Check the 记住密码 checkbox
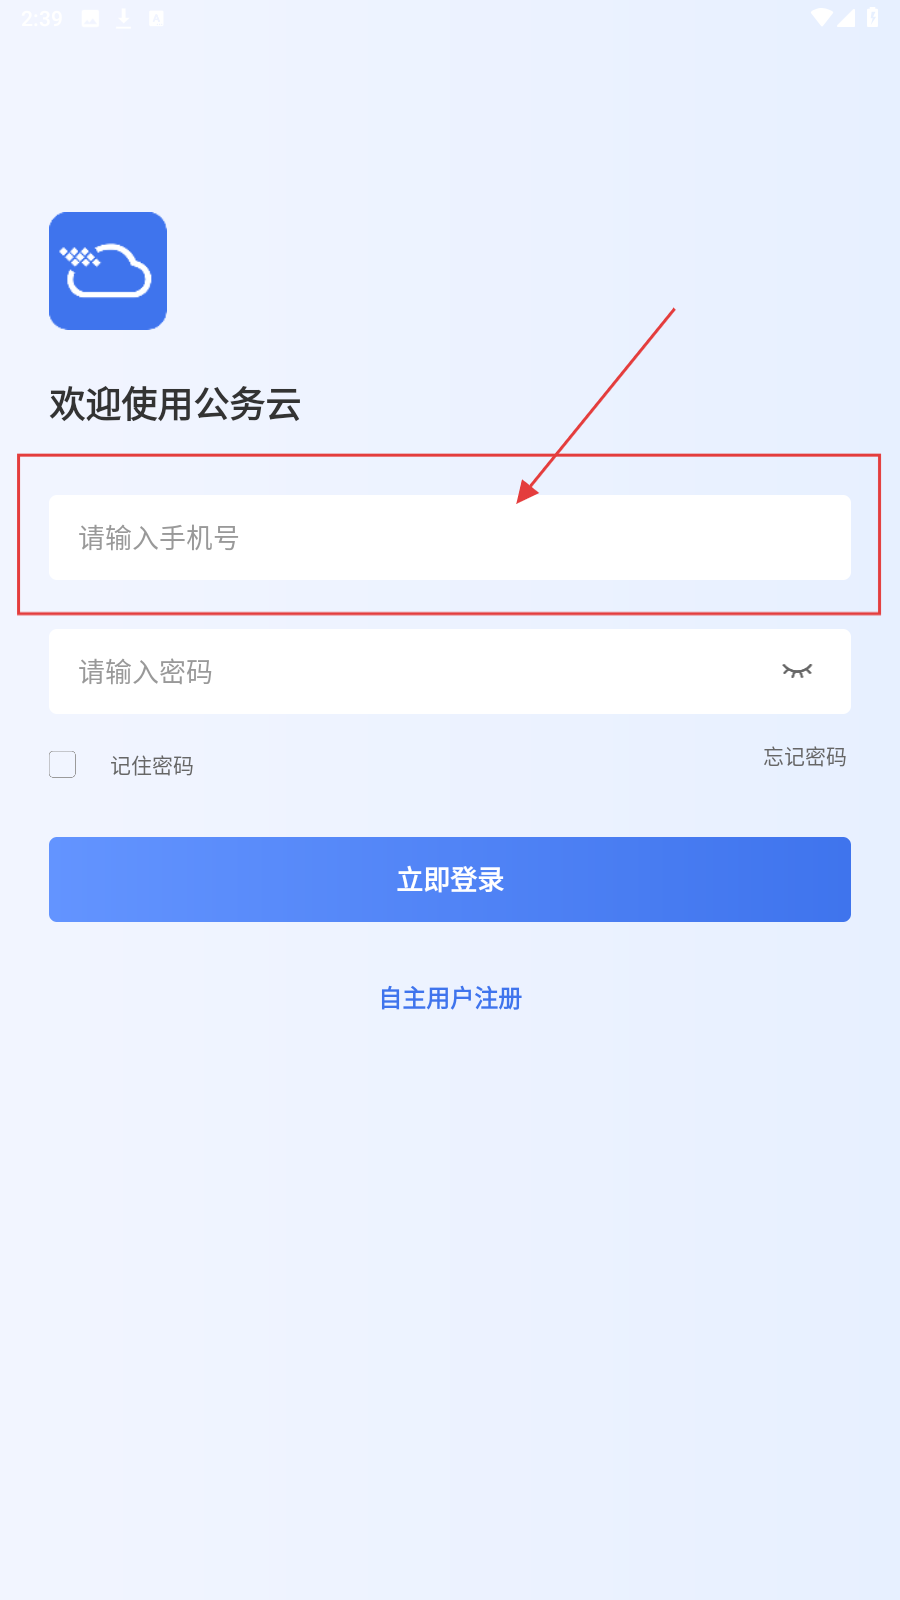This screenshot has width=900, height=1600. pos(63,765)
